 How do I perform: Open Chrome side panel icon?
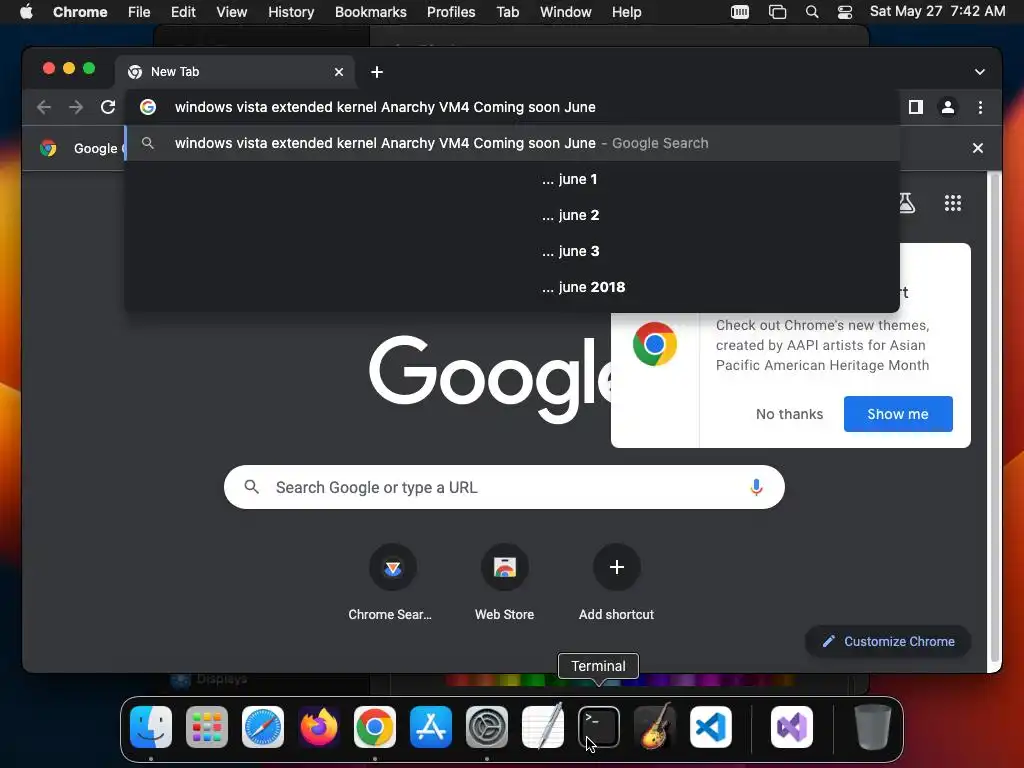(x=916, y=107)
